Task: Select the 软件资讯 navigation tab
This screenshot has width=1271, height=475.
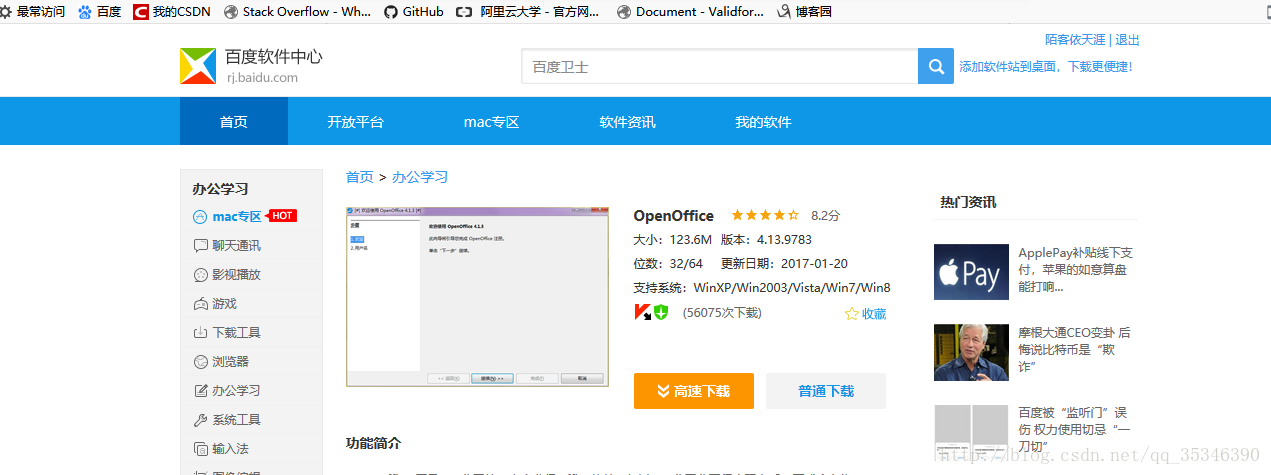Action: point(628,122)
